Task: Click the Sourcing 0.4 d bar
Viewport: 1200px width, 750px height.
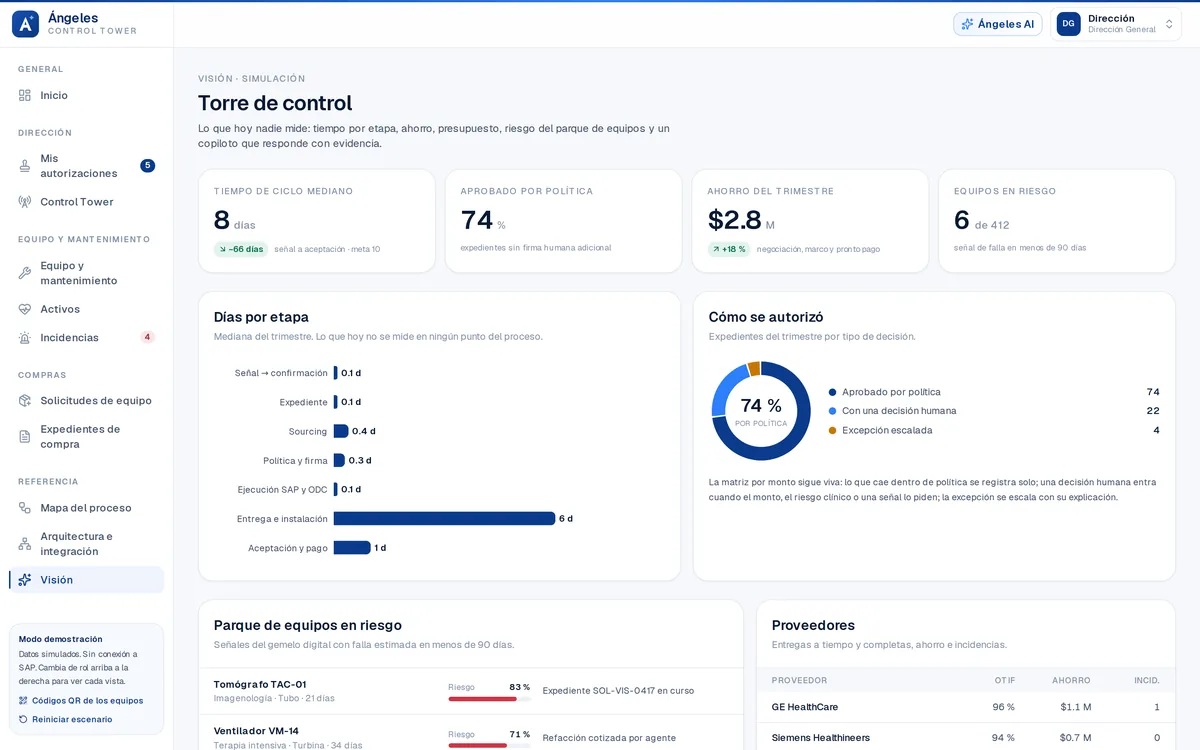Action: 341,431
